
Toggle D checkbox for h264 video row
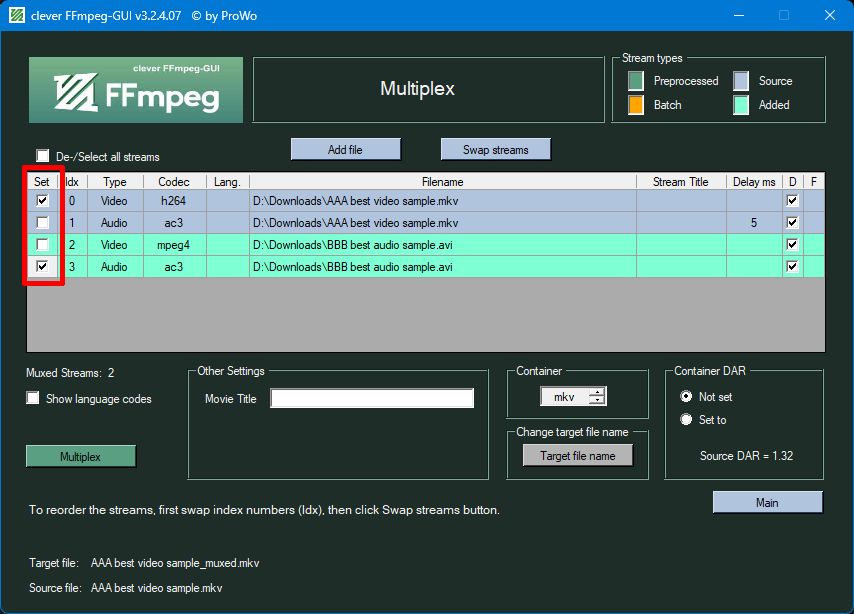tap(792, 200)
